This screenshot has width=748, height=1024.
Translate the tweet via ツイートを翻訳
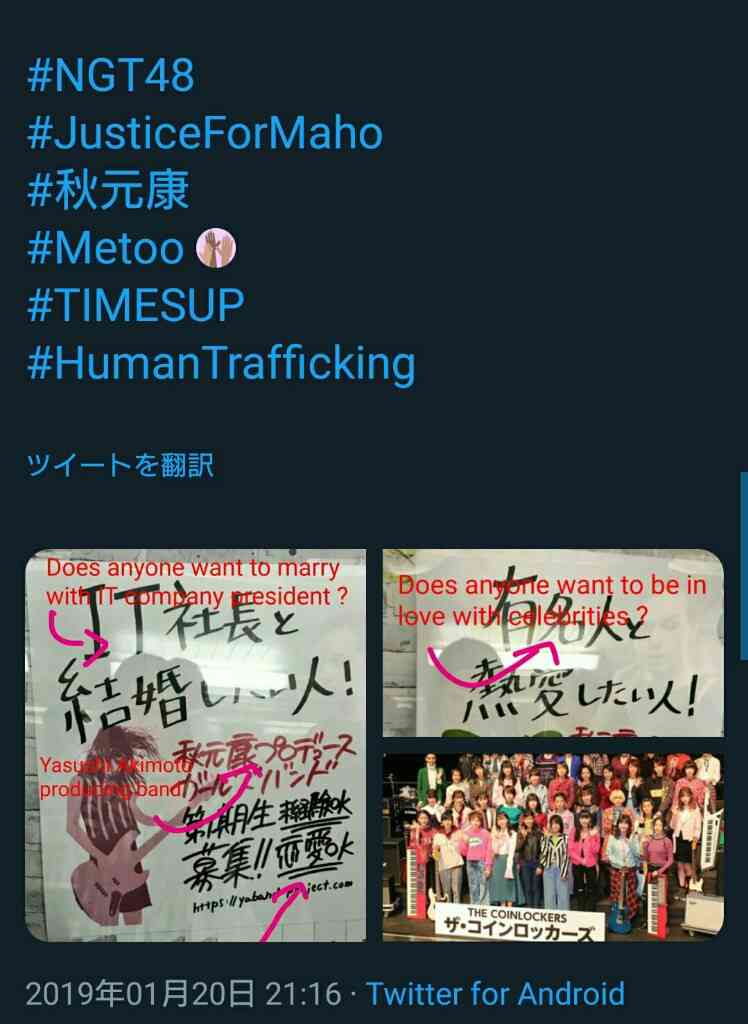[120, 465]
